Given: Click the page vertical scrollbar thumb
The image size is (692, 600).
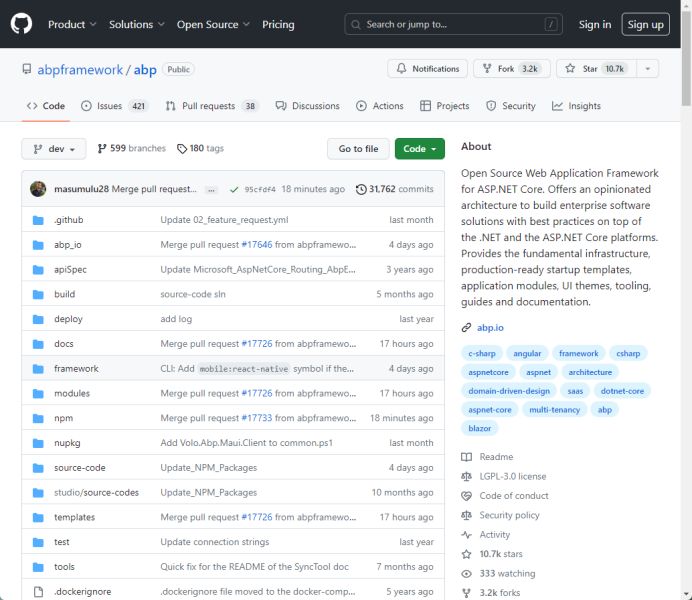Looking at the screenshot, I should tap(686, 58).
